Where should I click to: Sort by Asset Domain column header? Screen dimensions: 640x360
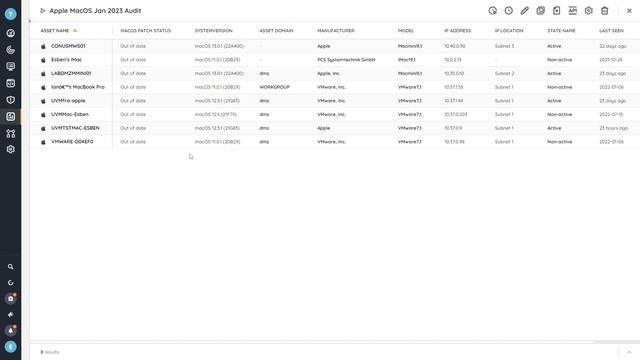coord(276,31)
